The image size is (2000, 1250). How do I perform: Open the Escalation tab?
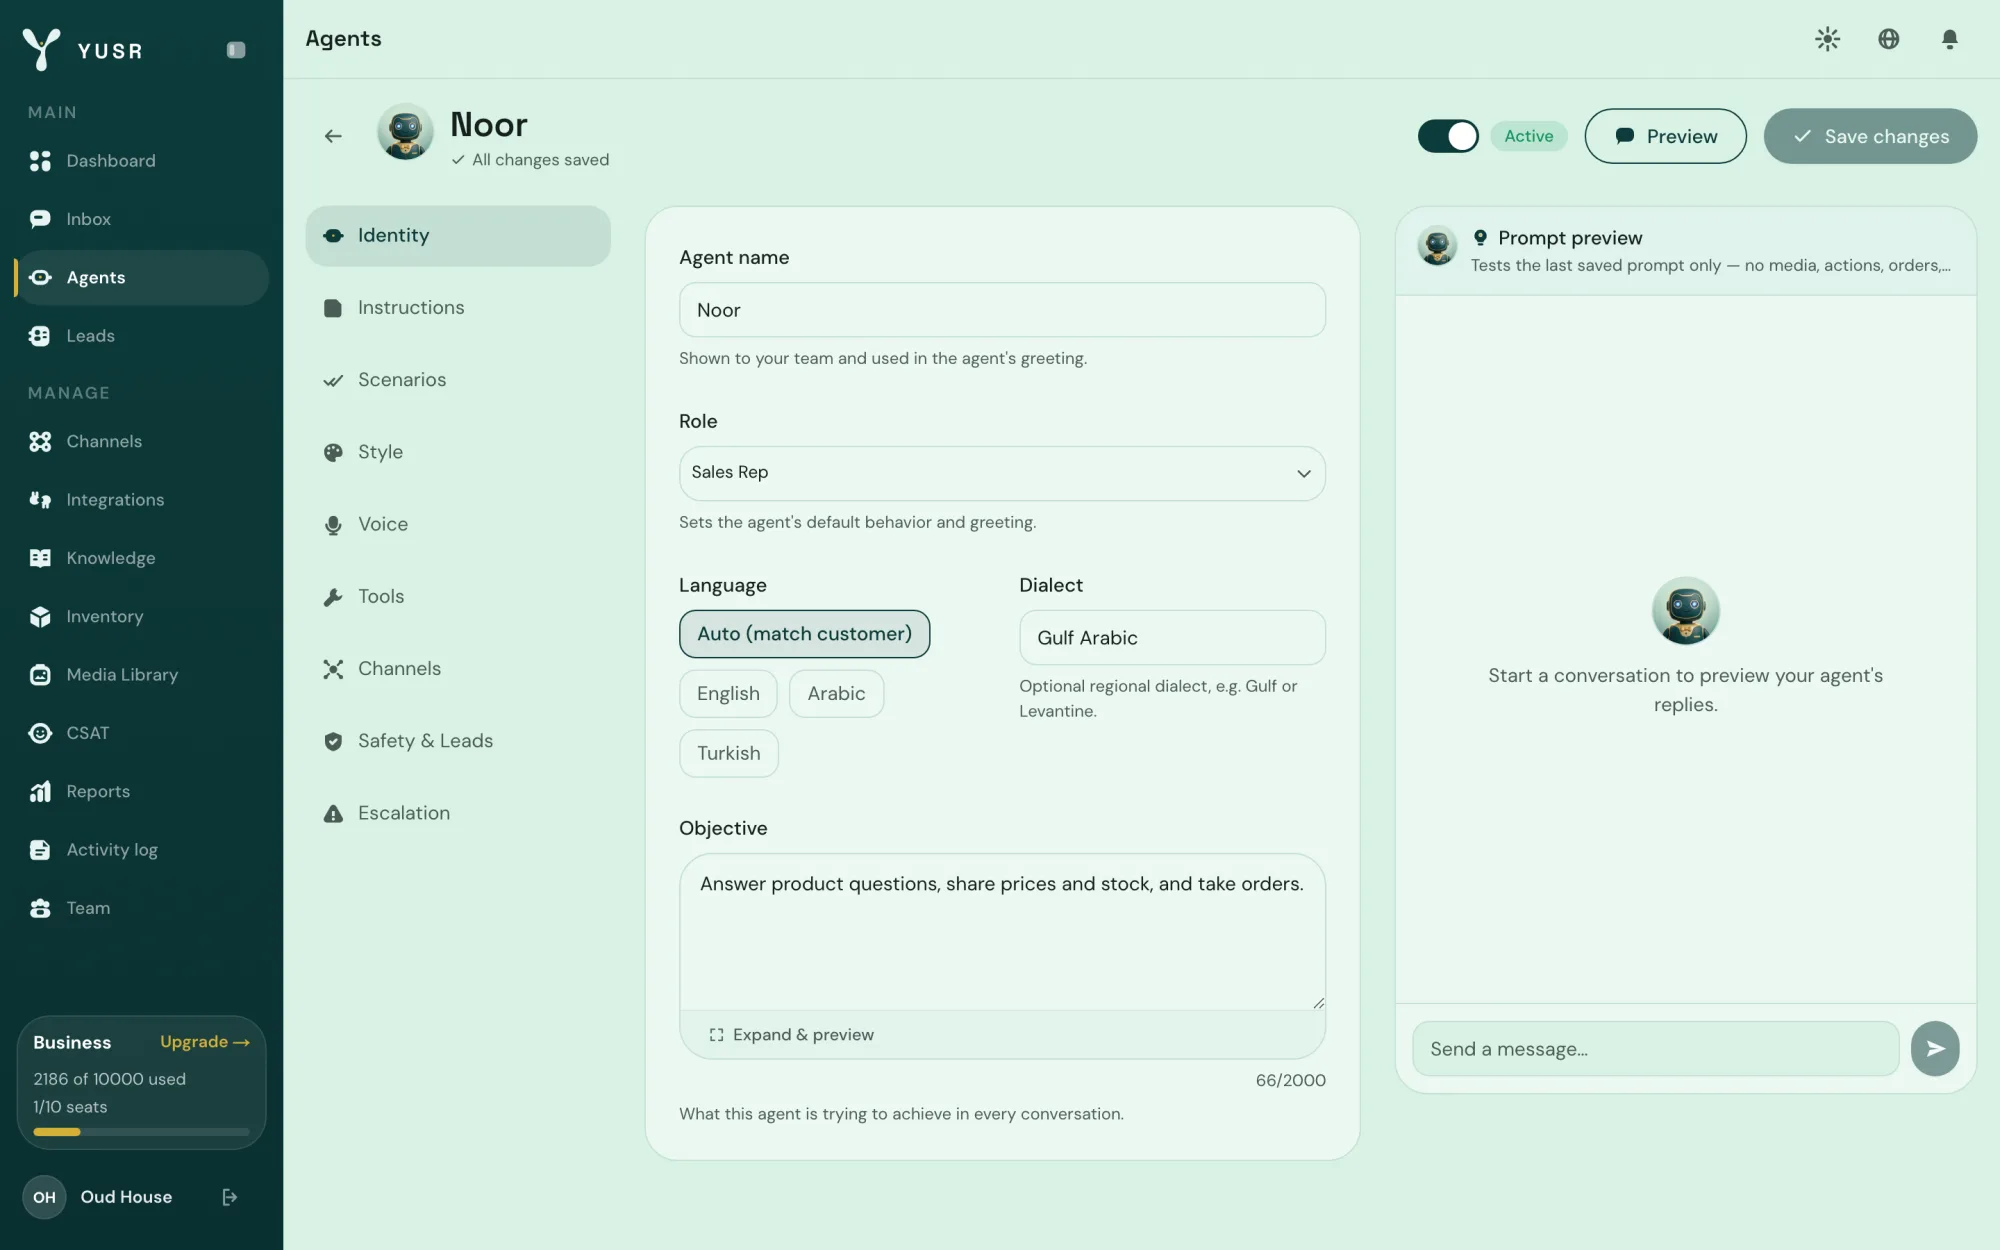pos(458,813)
